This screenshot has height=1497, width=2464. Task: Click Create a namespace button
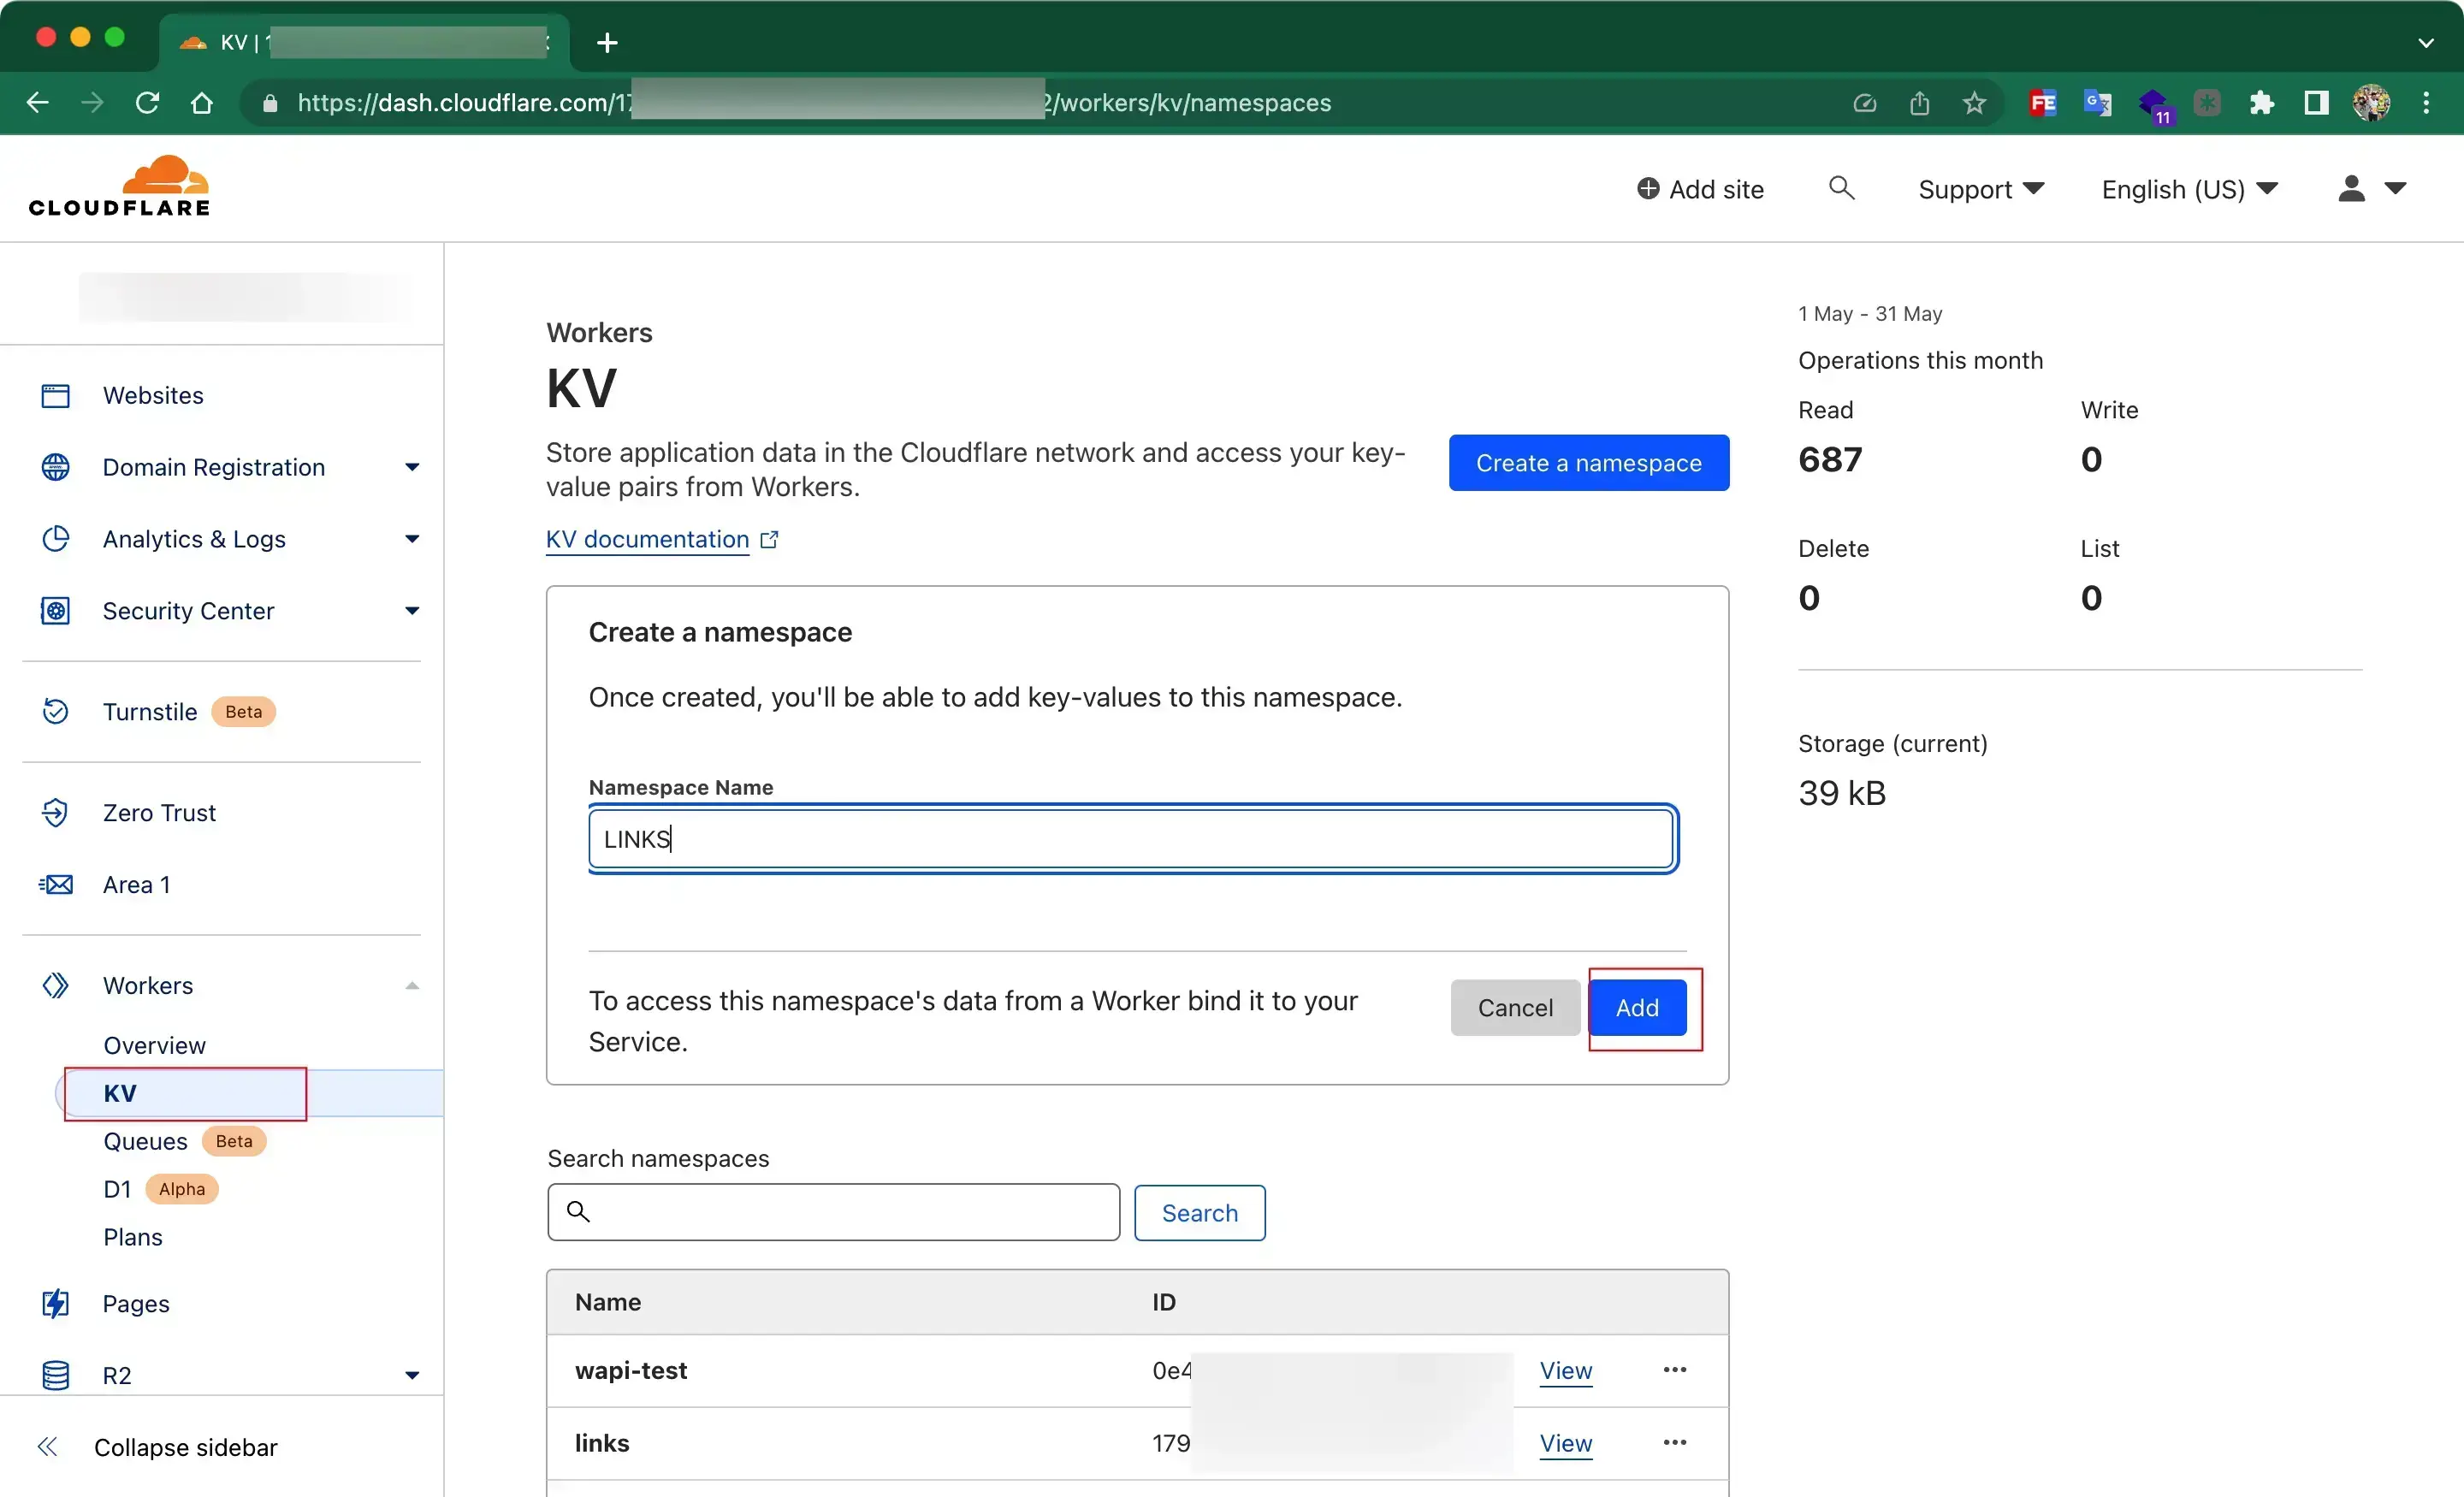pyautogui.click(x=1588, y=462)
